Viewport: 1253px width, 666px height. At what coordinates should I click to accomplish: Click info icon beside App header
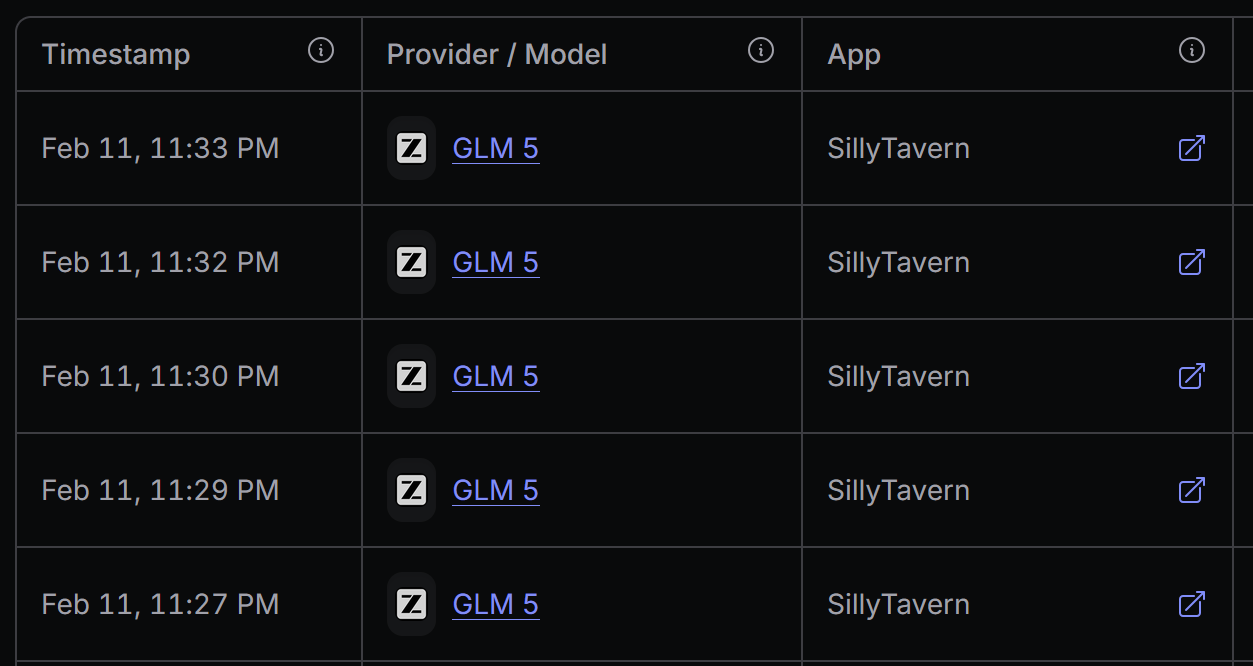pos(1192,51)
